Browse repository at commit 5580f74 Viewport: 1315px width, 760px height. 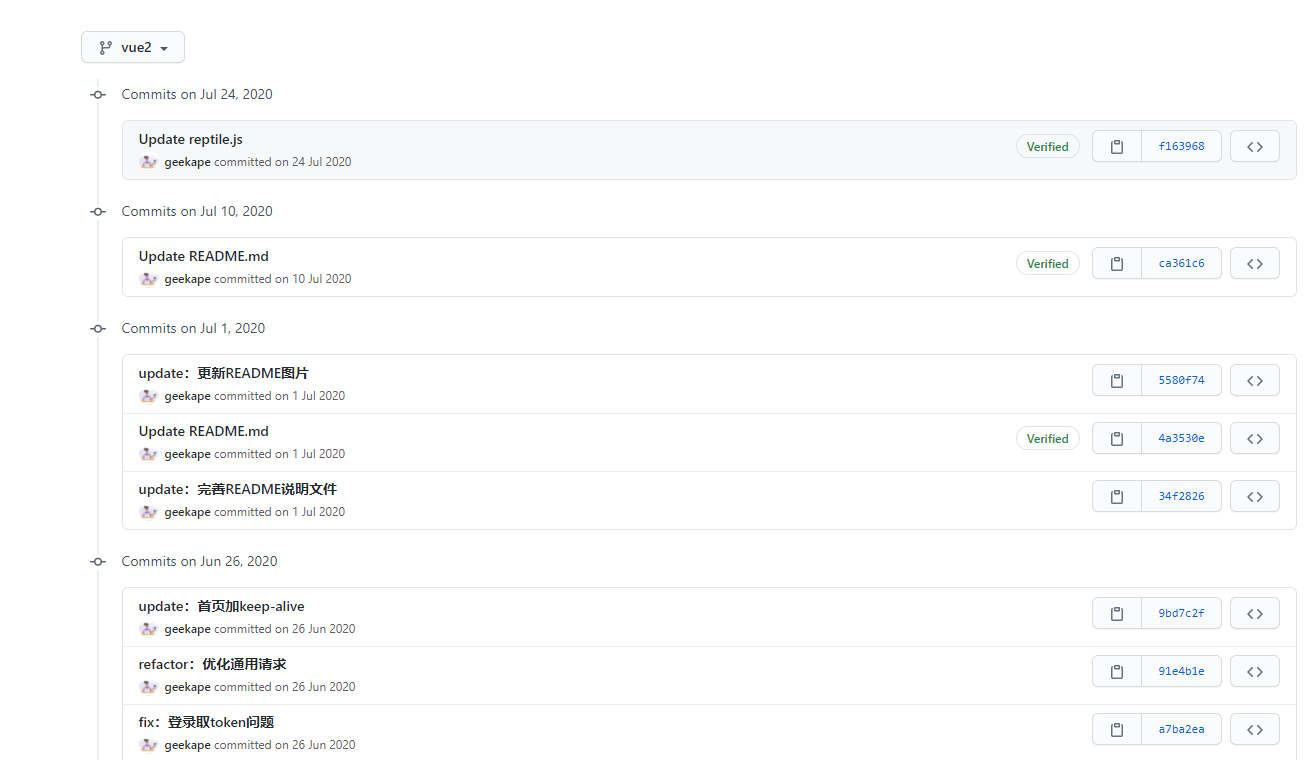tap(1255, 380)
